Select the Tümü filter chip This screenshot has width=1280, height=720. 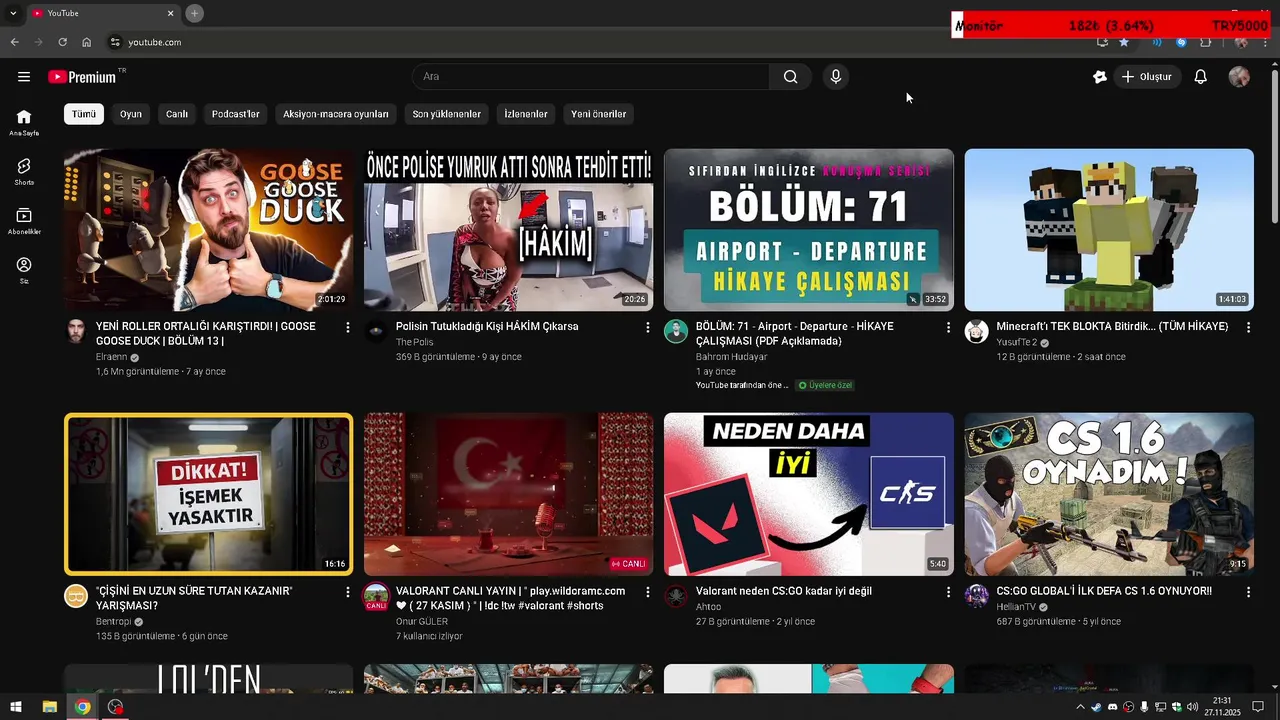point(84,114)
